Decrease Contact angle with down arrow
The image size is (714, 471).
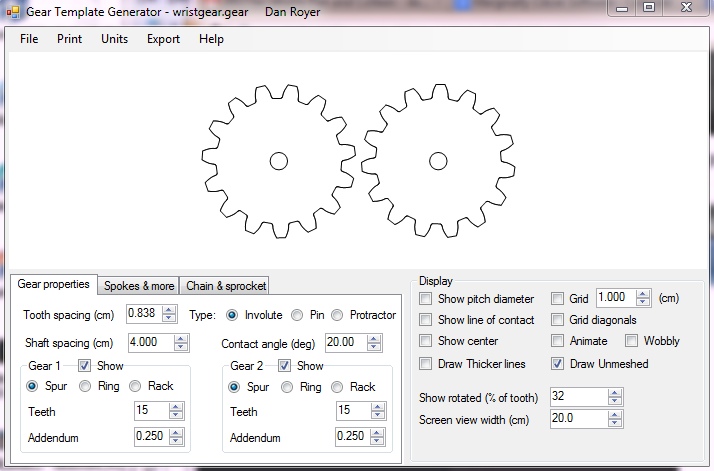click(x=374, y=347)
